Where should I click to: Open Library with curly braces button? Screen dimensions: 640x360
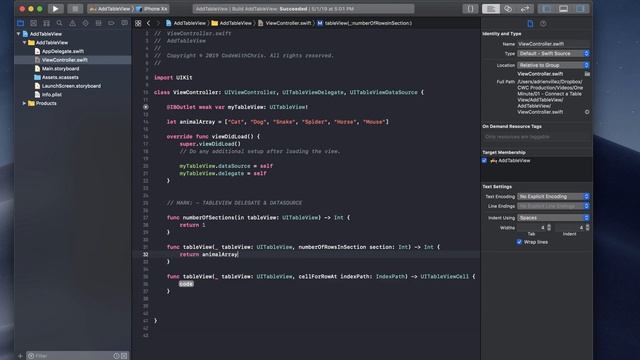(470, 9)
